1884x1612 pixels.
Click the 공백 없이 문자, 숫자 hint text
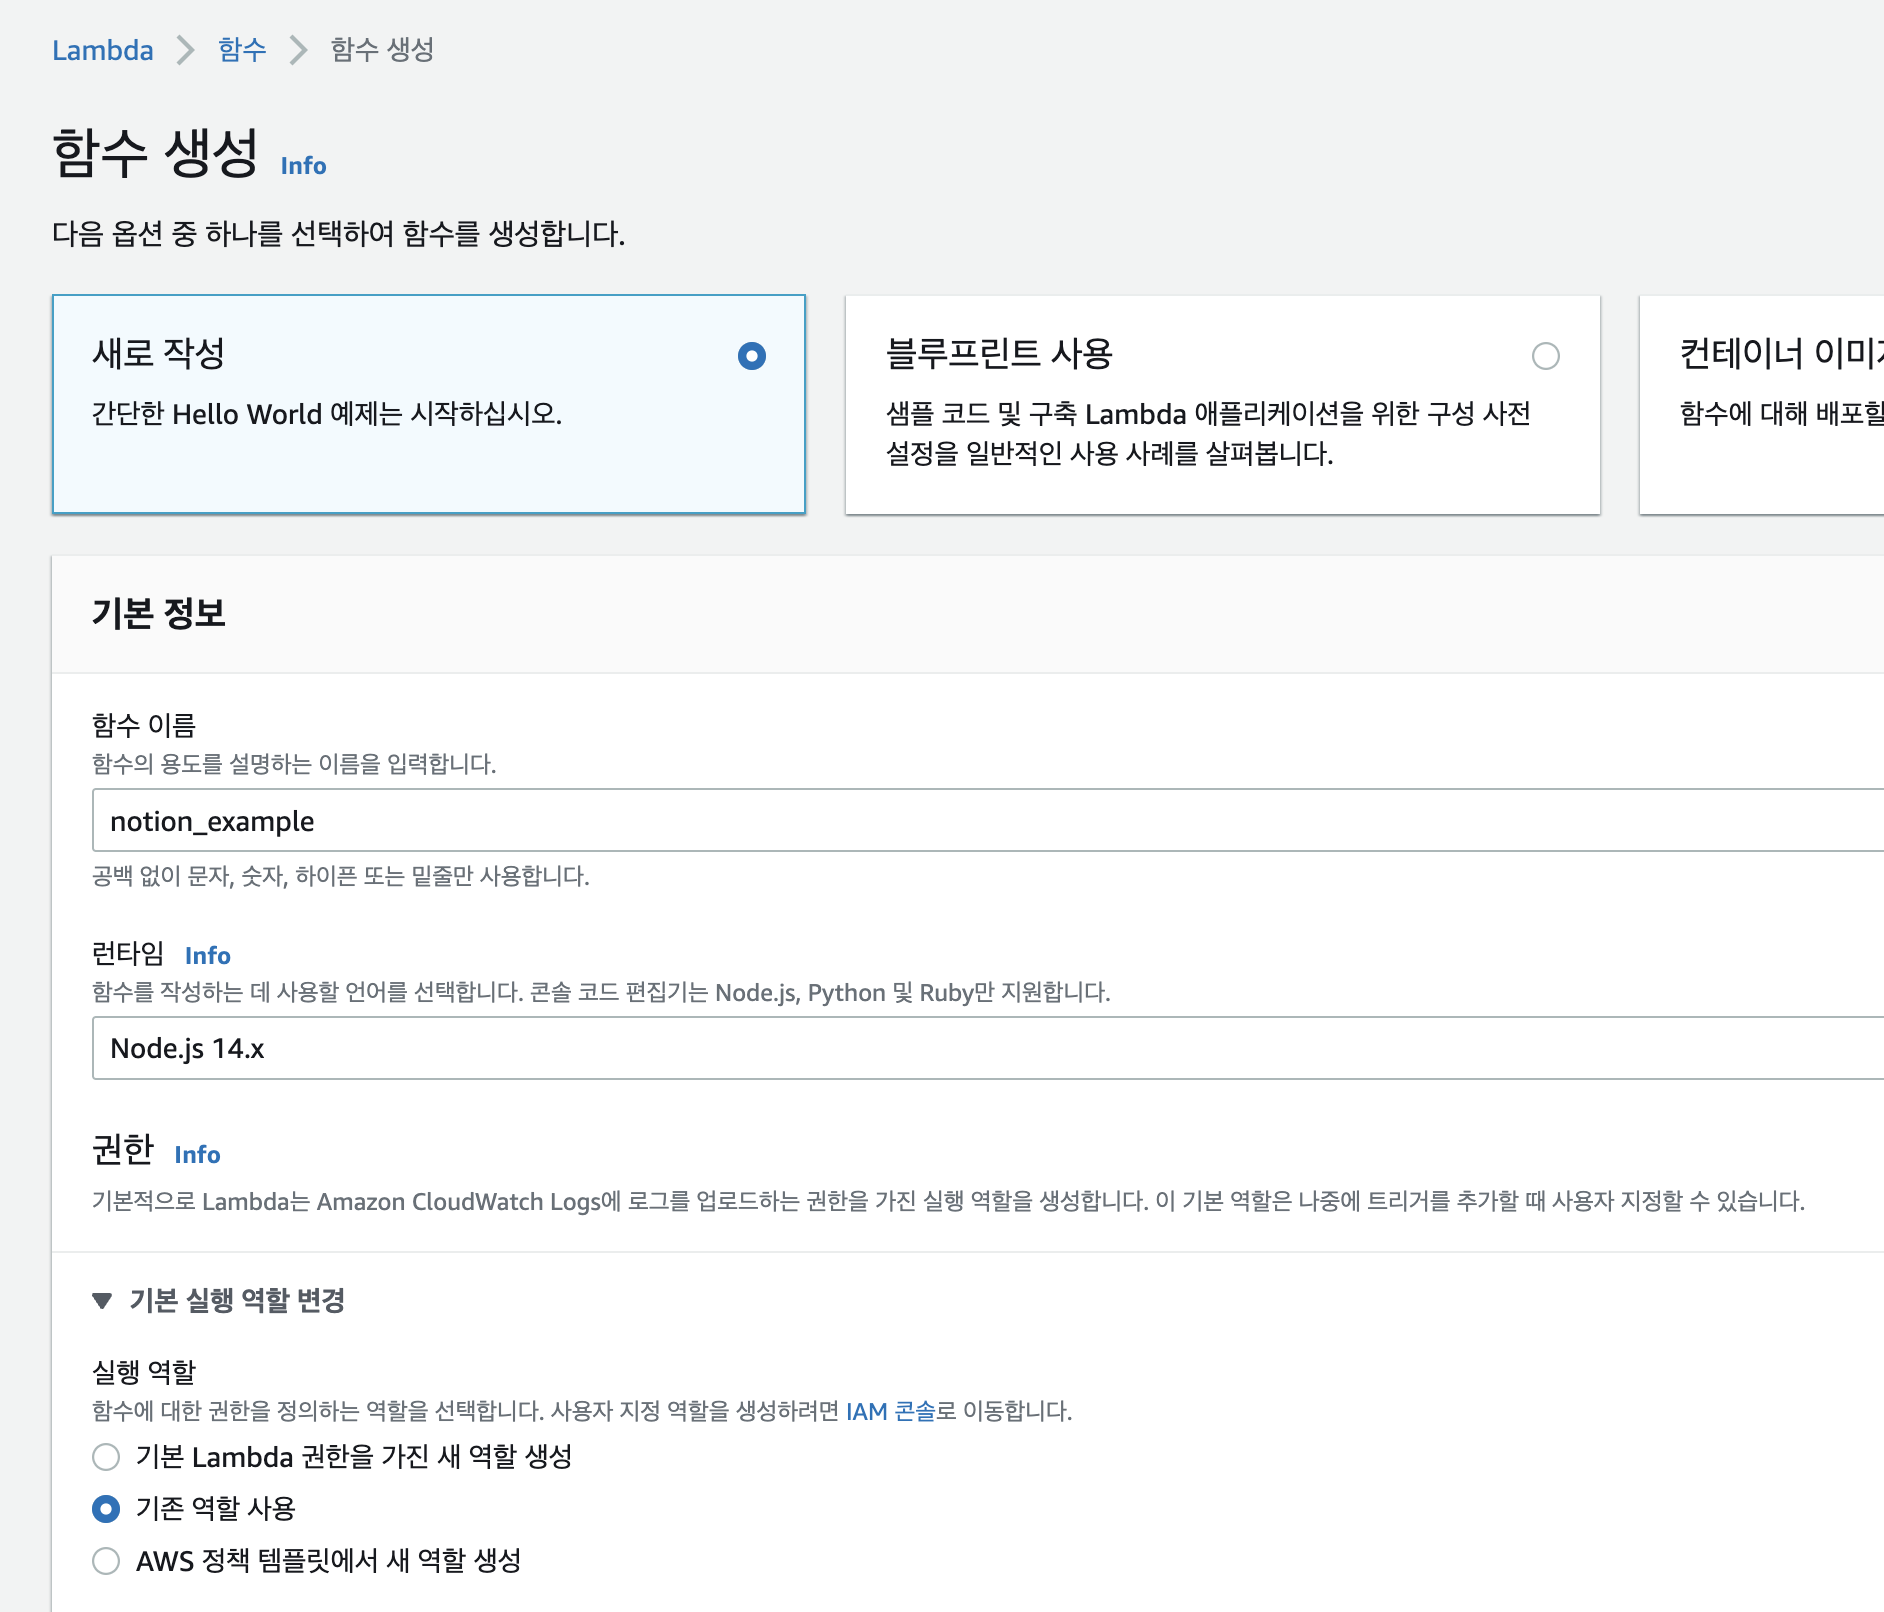[x=340, y=876]
